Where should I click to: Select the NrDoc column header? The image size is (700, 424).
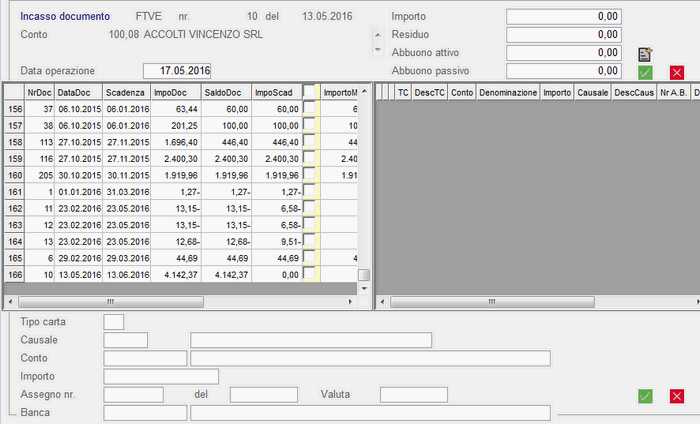pos(40,92)
